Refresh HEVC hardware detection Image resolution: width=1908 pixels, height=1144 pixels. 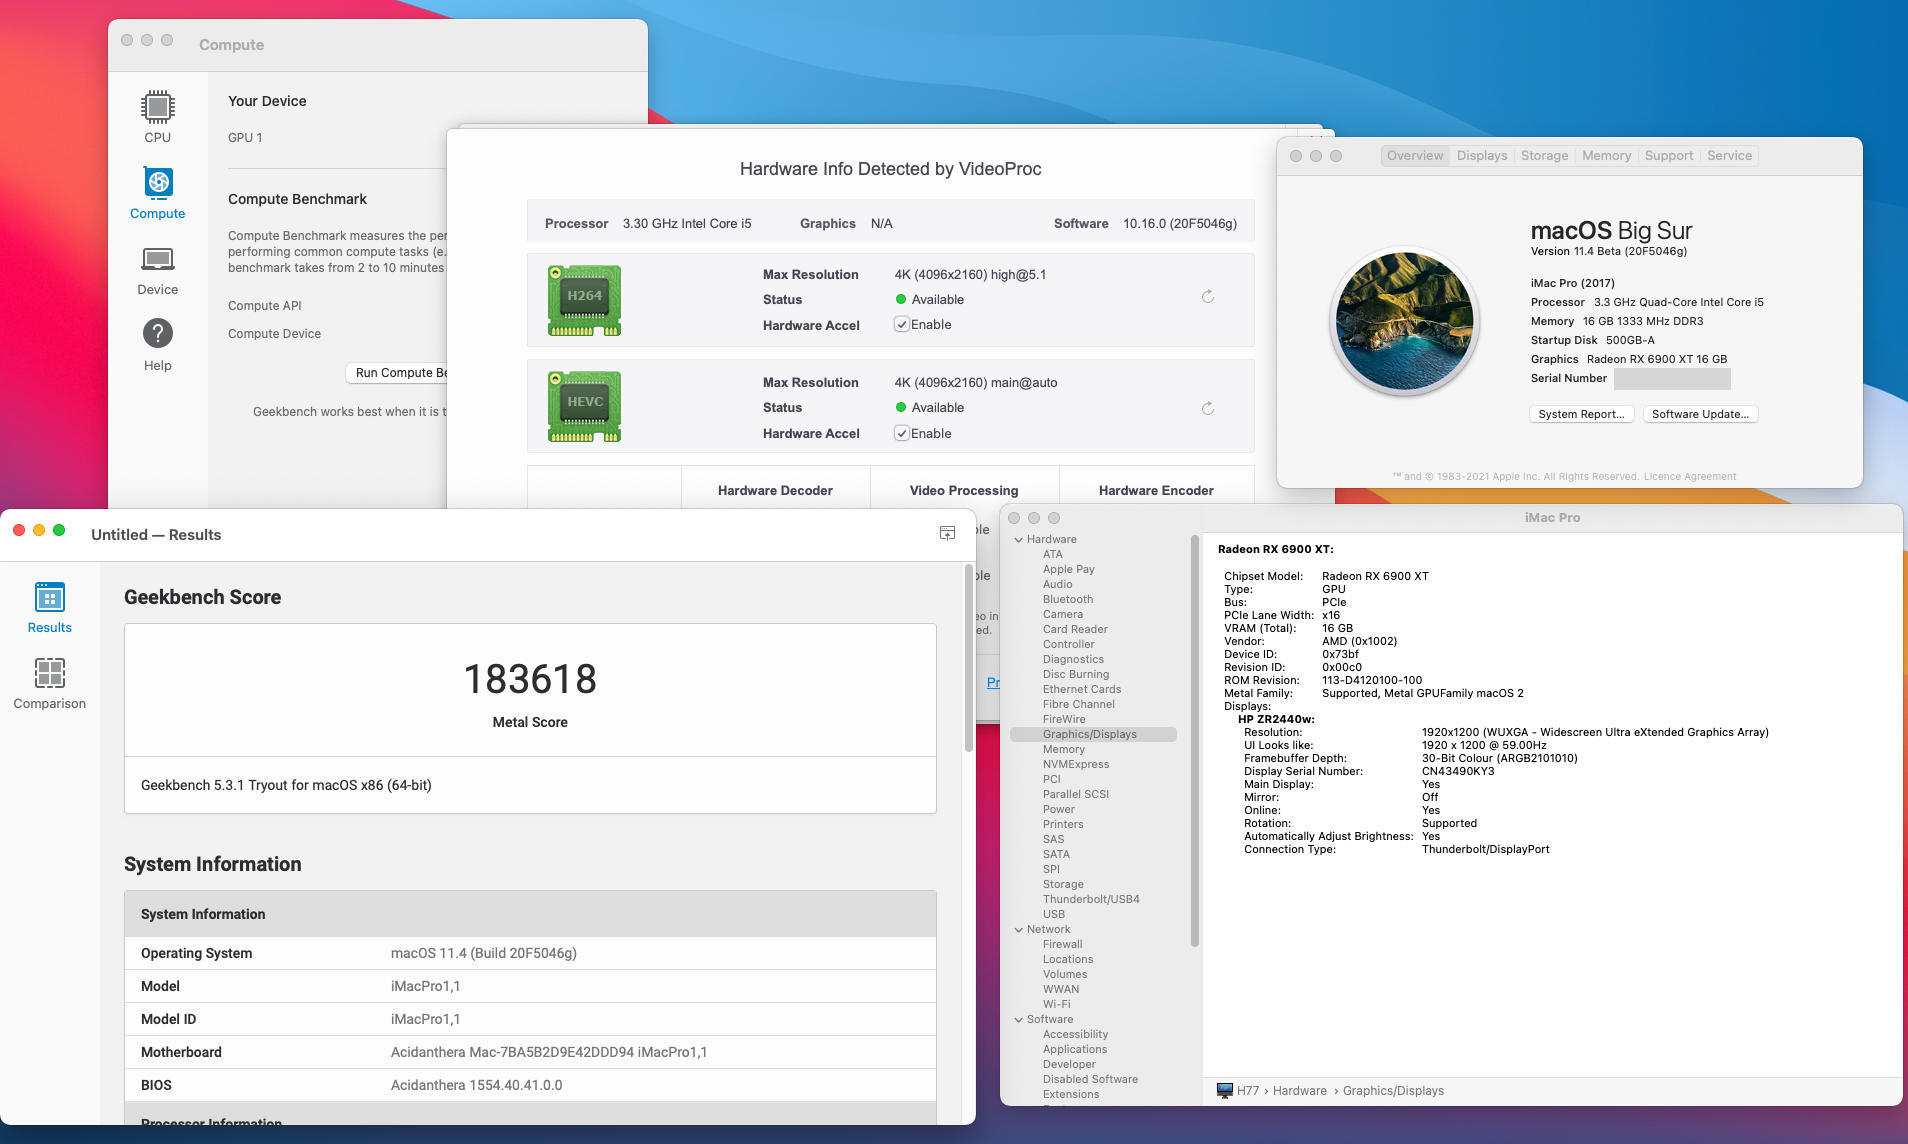[x=1208, y=408]
